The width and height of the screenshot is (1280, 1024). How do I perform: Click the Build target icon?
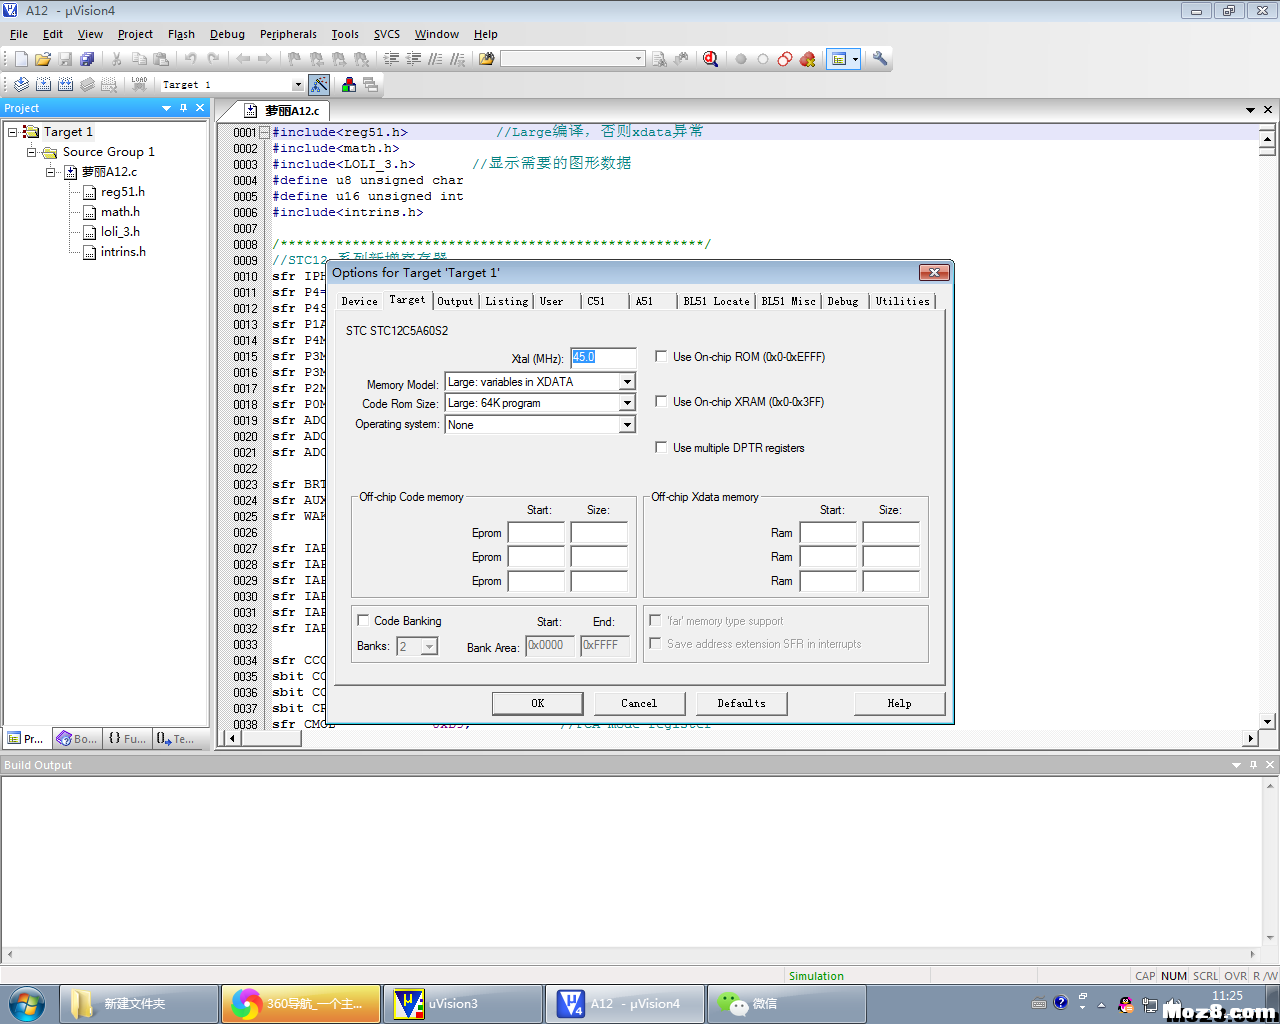click(x=43, y=85)
